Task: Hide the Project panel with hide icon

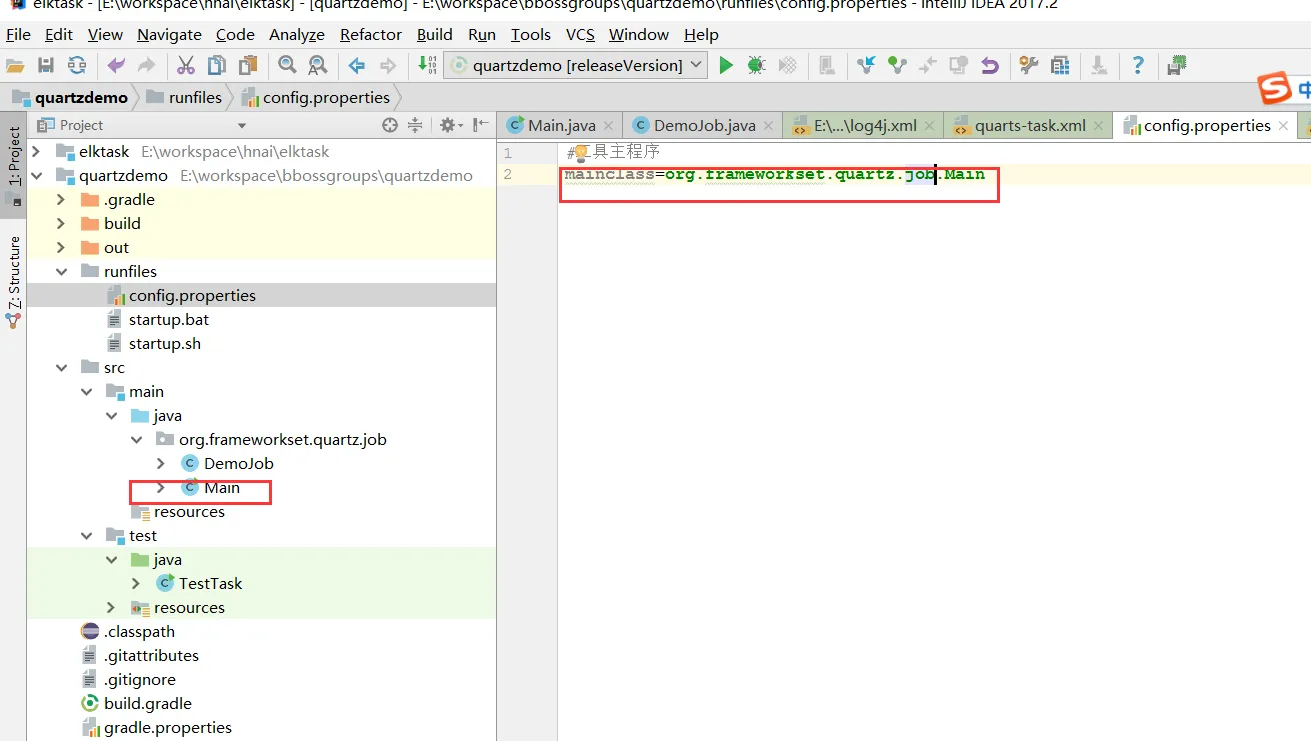Action: [481, 125]
